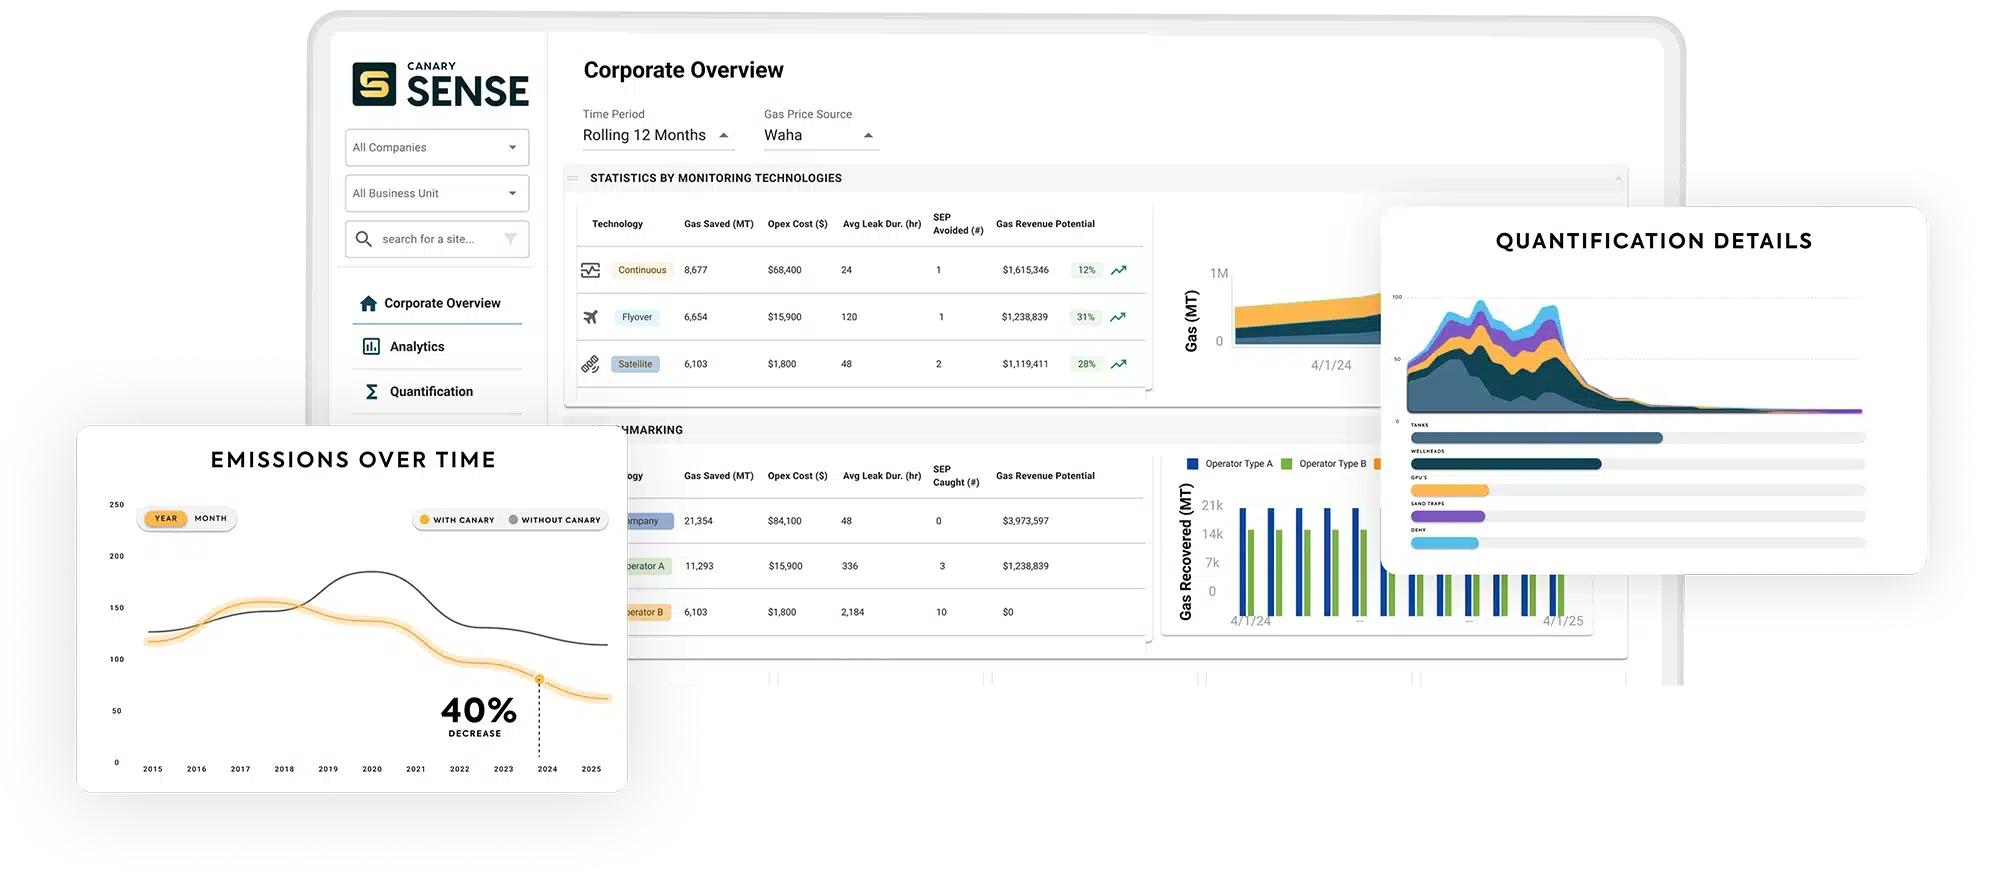Click the drag handle of statistics panel
The image size is (2000, 872).
coord(573,178)
